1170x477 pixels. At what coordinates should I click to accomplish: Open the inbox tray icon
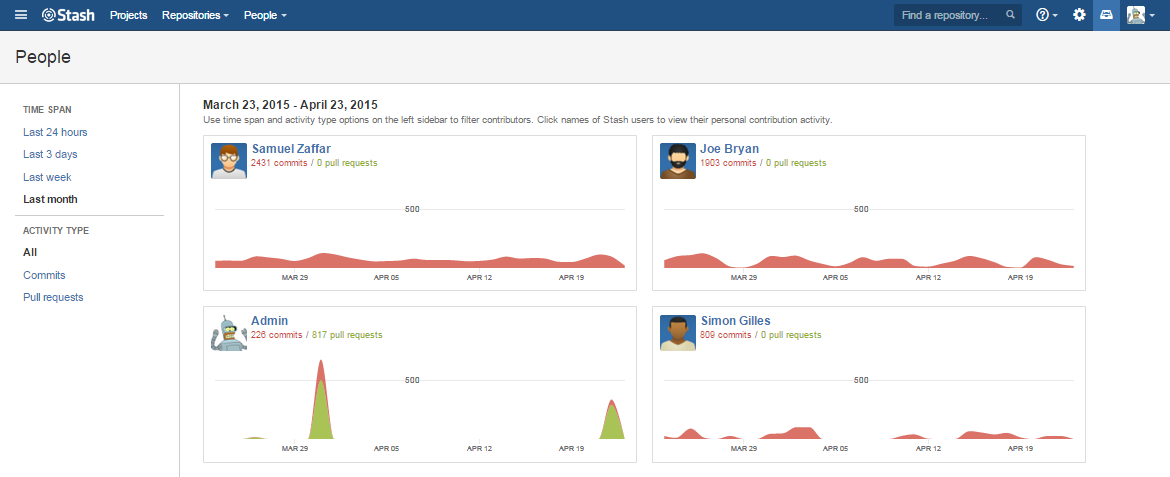pos(1106,15)
